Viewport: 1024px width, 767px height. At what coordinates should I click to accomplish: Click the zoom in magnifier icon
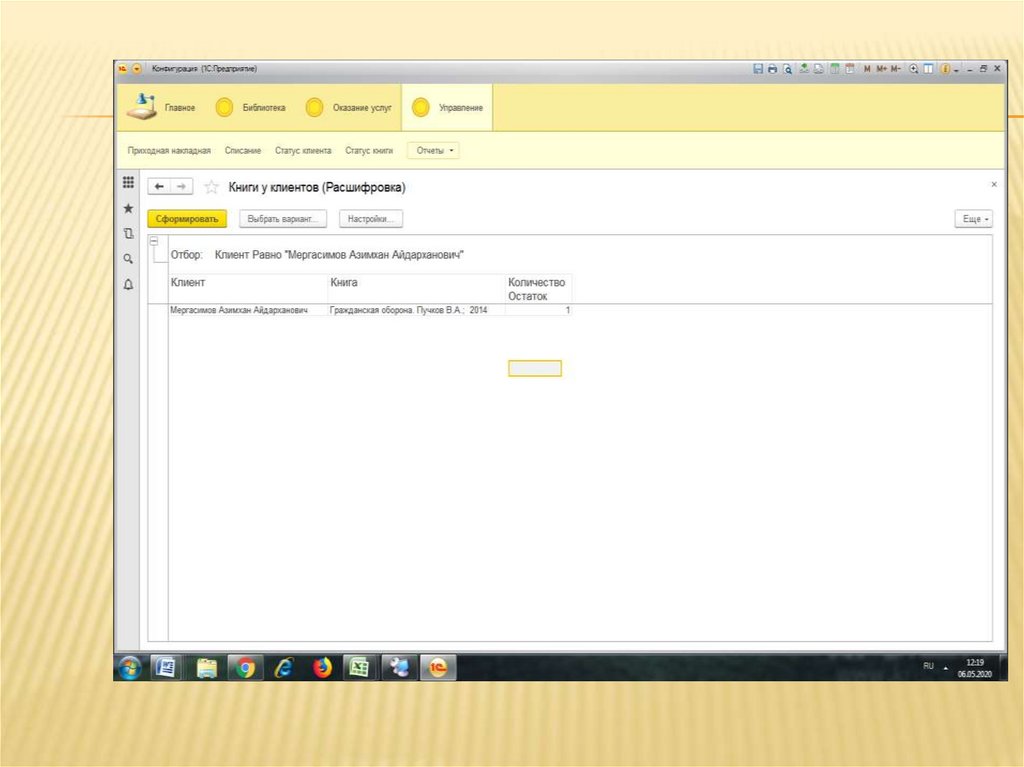coord(914,69)
